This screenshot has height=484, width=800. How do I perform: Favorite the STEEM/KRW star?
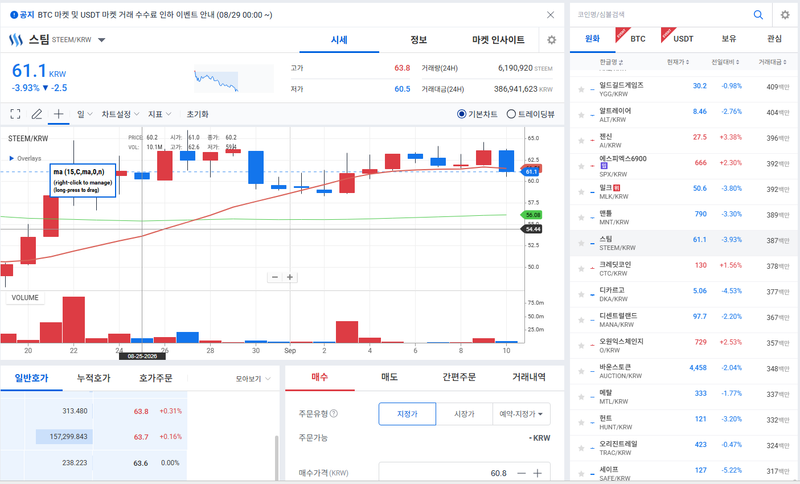(581, 243)
